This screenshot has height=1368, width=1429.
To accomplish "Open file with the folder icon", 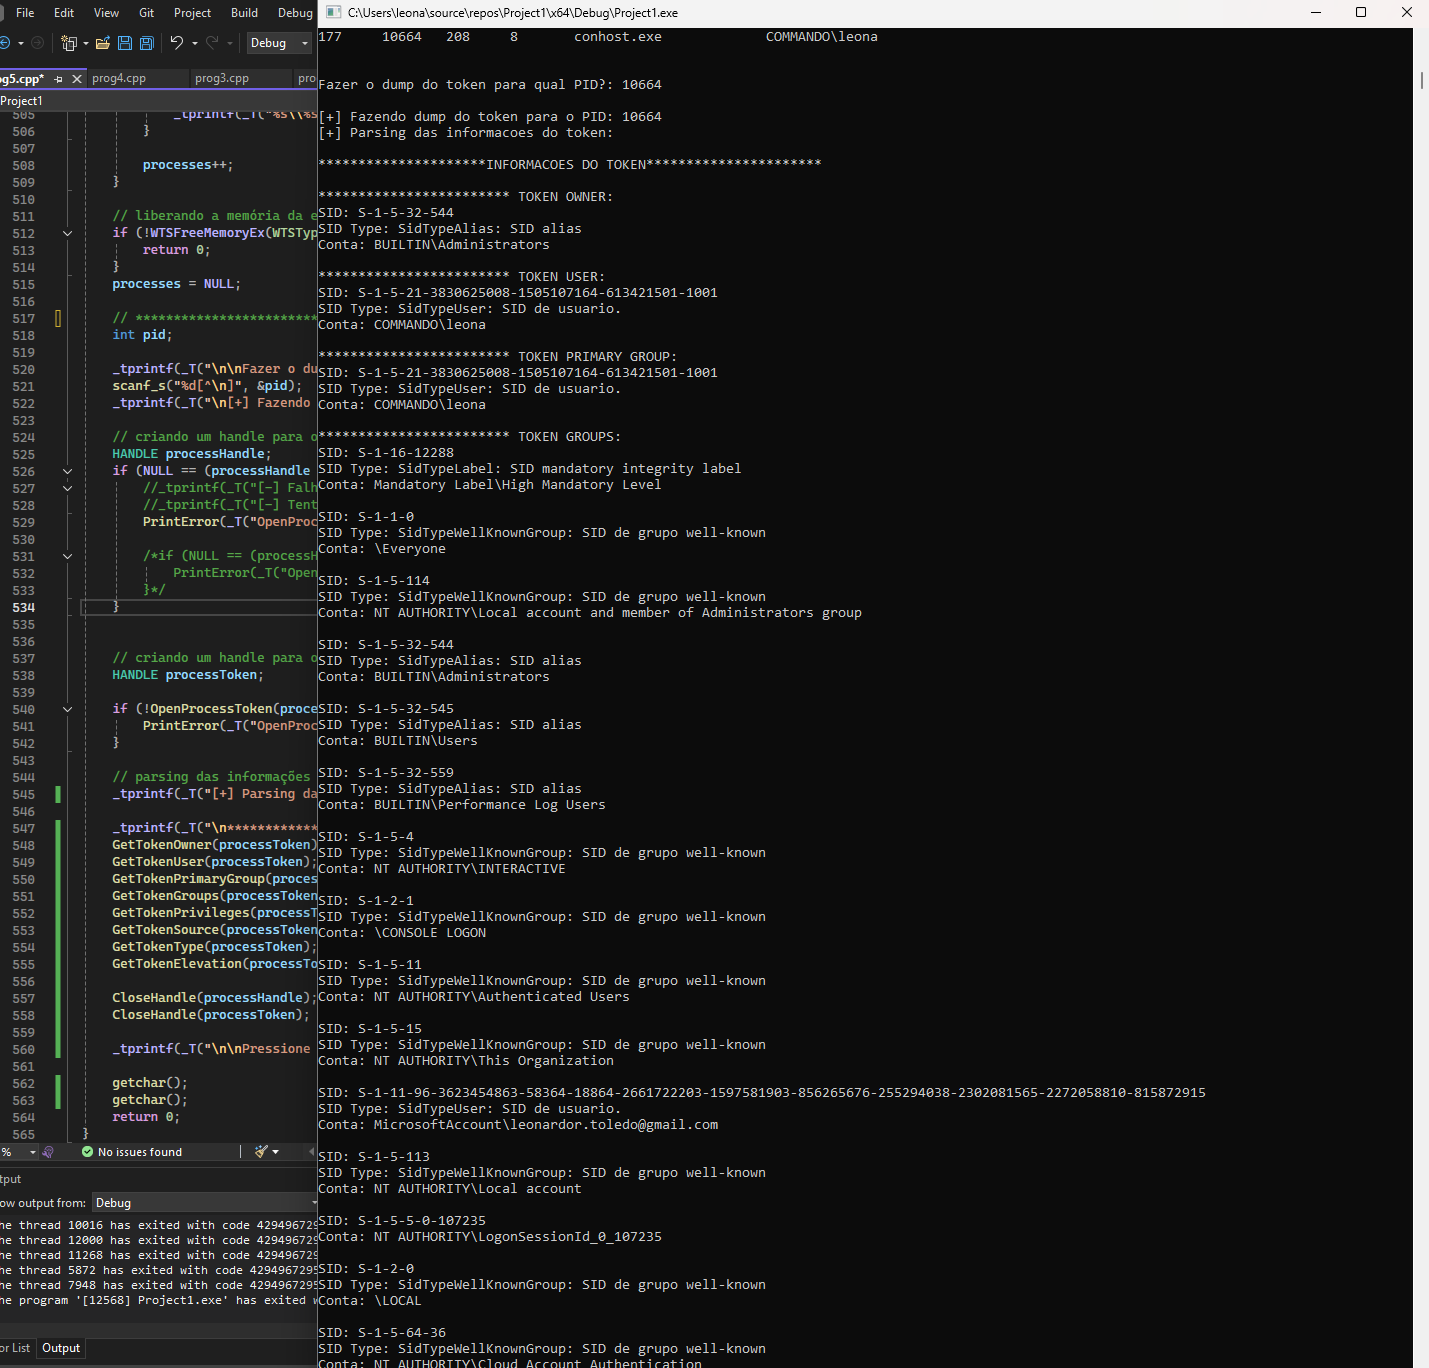I will 102,43.
